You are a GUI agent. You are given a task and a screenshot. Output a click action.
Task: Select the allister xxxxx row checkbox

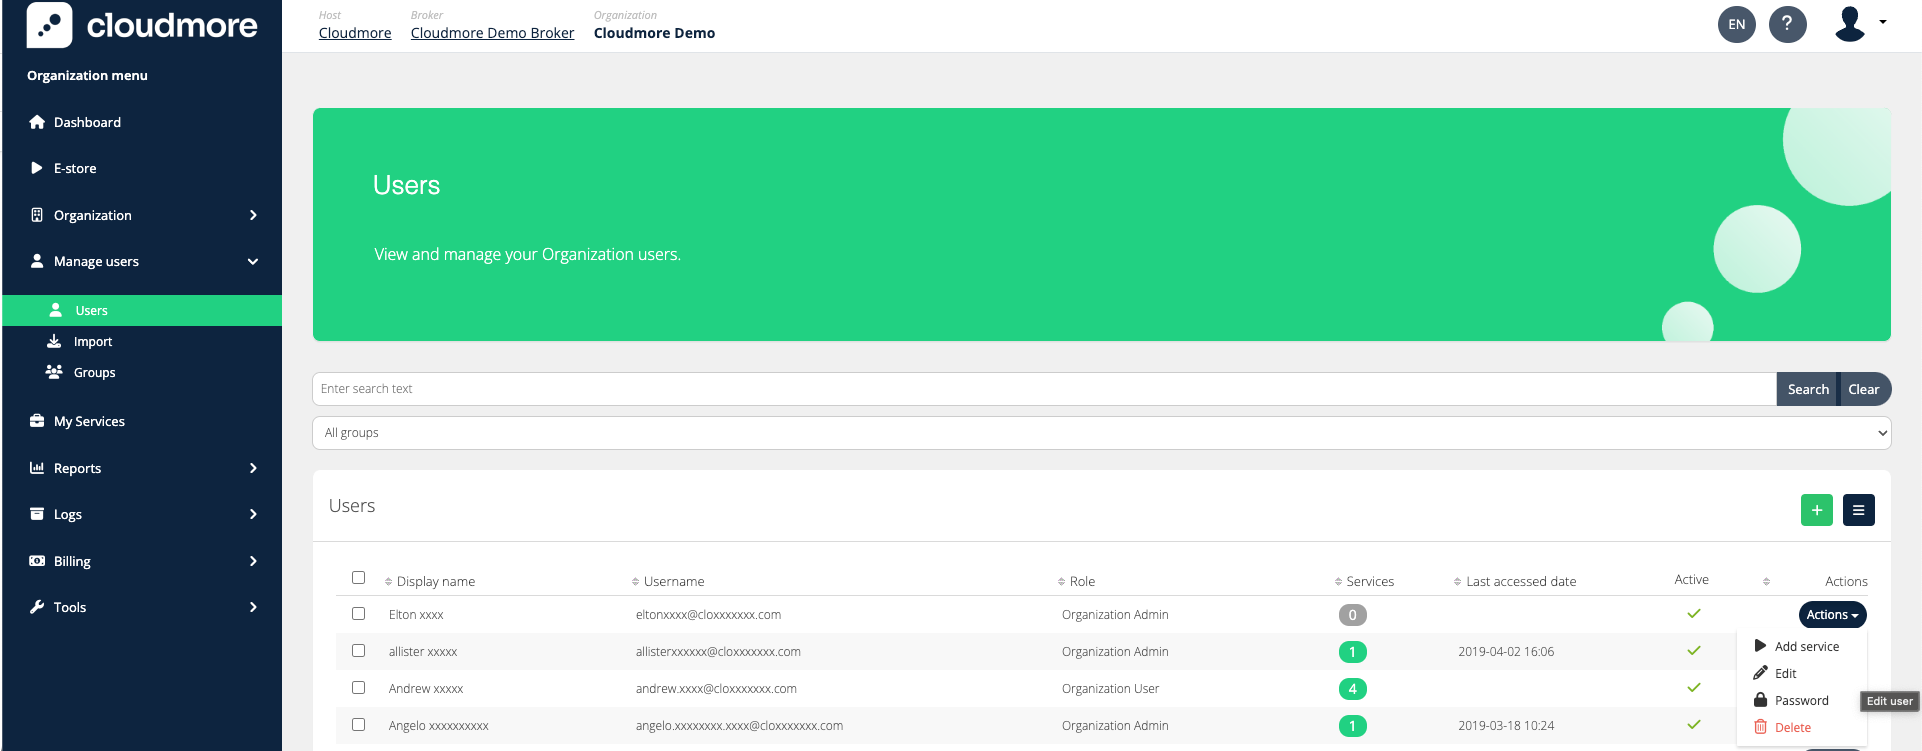[358, 651]
